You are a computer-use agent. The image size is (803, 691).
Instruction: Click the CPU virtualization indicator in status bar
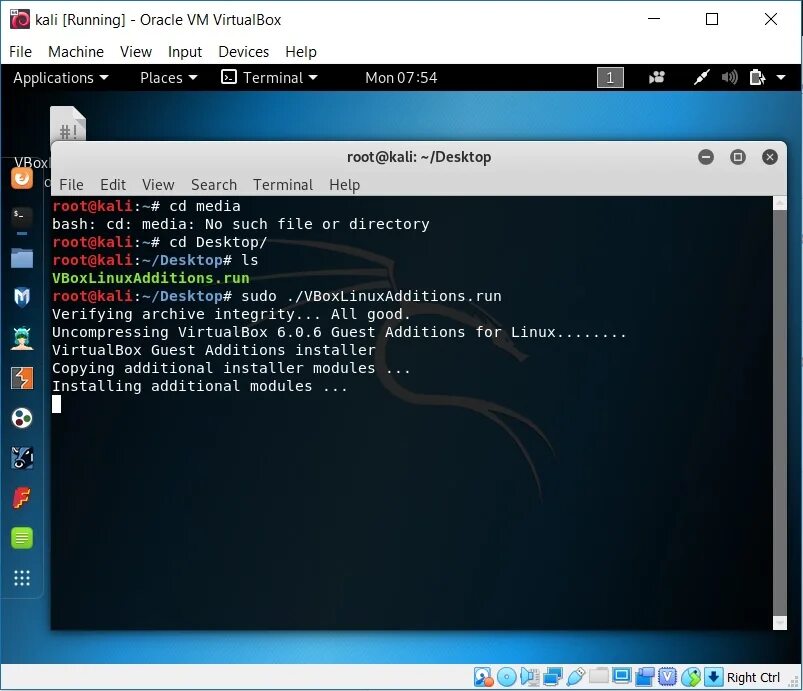[x=668, y=677]
